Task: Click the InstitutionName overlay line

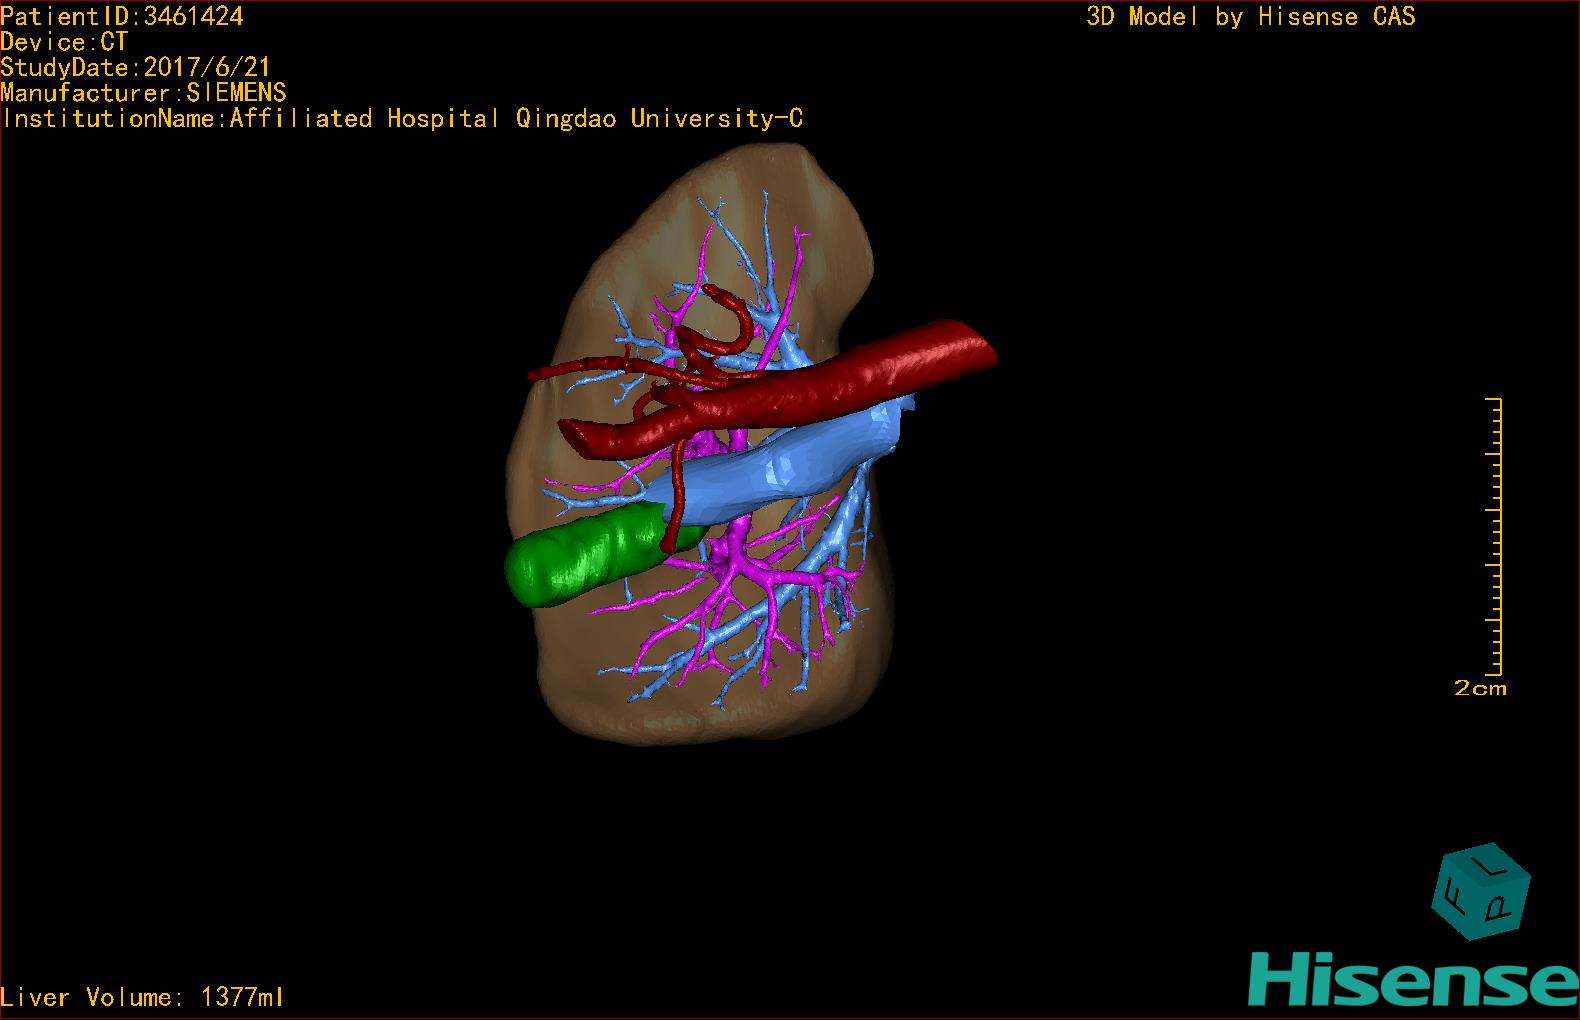Action: 402,118
